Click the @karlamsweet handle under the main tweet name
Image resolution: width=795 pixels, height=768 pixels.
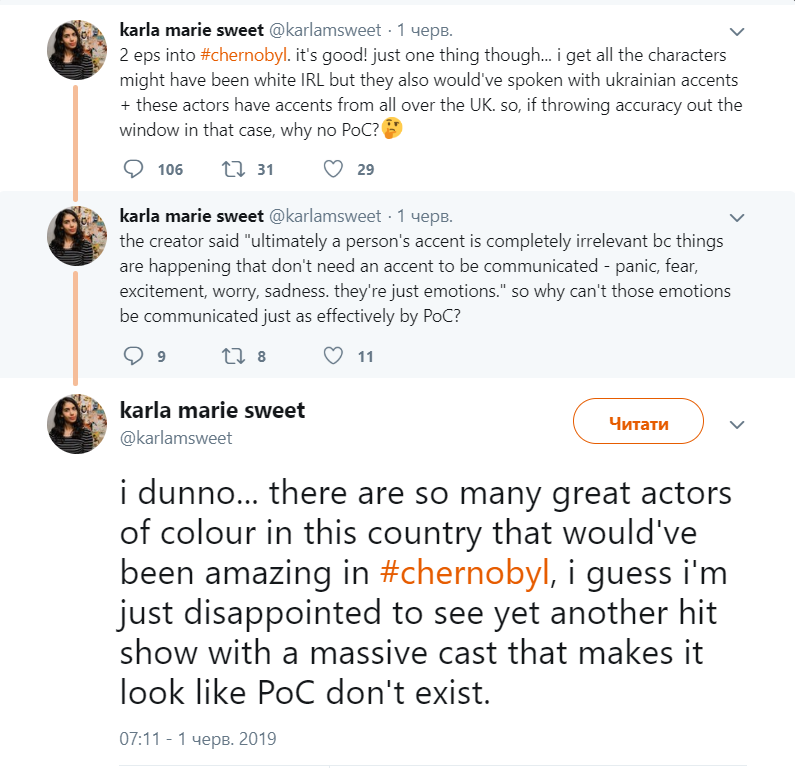tap(176, 438)
